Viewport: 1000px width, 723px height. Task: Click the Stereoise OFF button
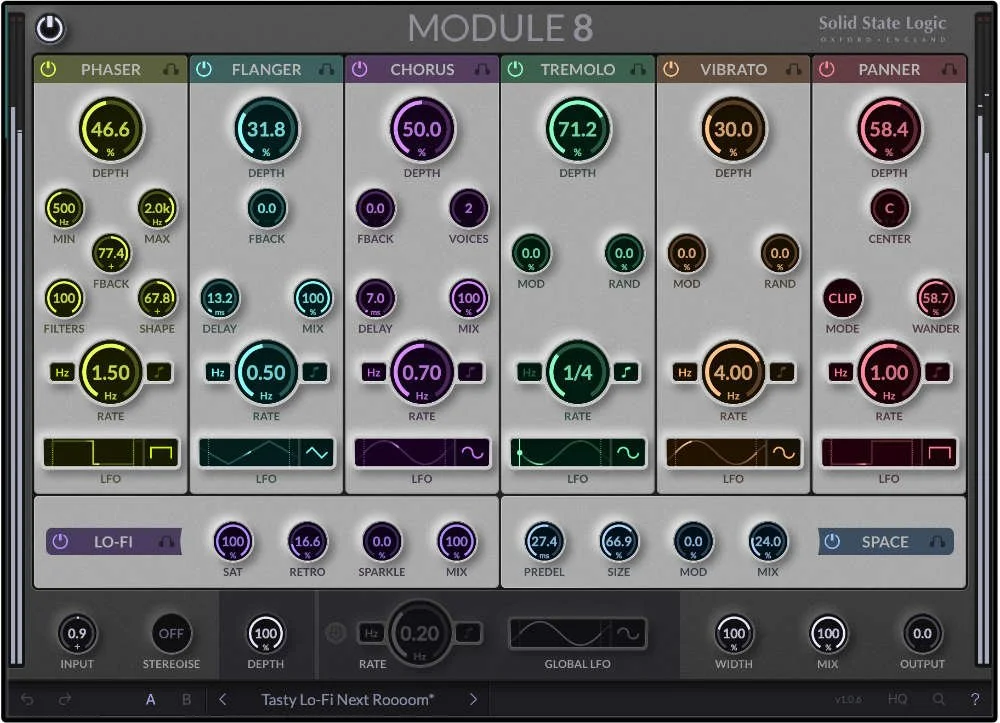tap(171, 633)
